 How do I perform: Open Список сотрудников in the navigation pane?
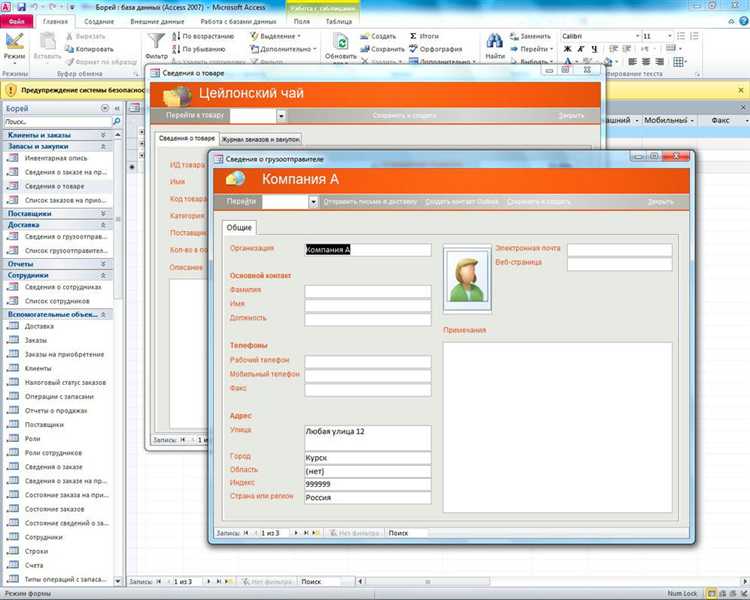pos(57,301)
